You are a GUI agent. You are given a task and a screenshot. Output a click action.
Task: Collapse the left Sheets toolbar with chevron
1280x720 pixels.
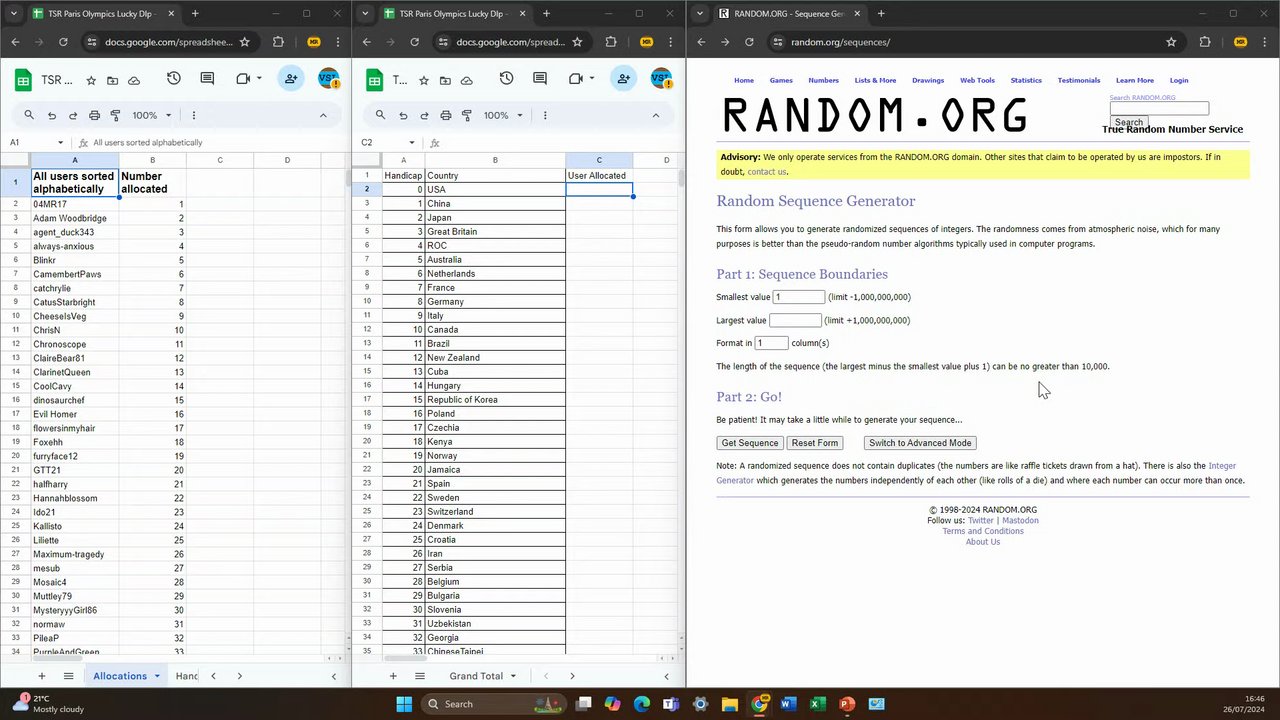click(x=323, y=115)
